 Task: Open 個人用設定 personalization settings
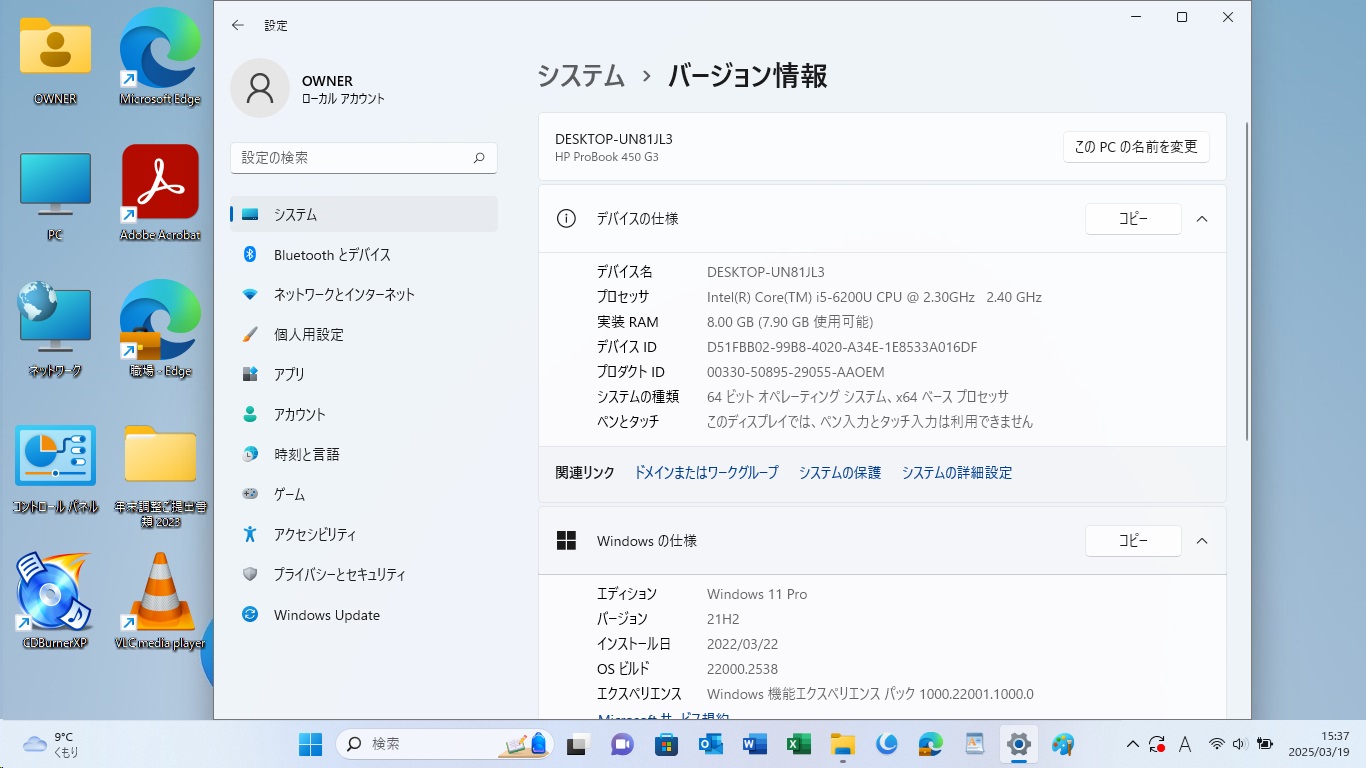coord(308,335)
